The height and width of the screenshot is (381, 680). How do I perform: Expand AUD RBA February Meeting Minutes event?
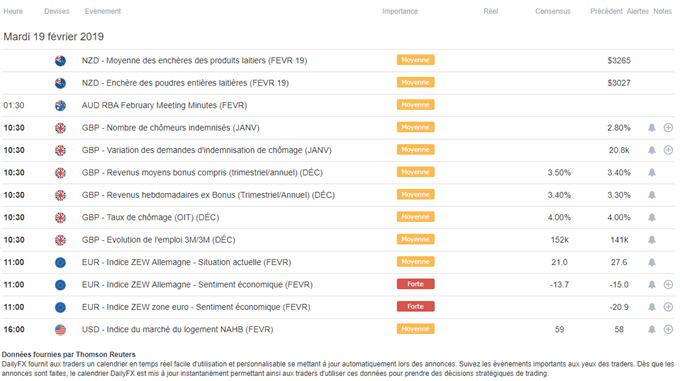point(338,105)
